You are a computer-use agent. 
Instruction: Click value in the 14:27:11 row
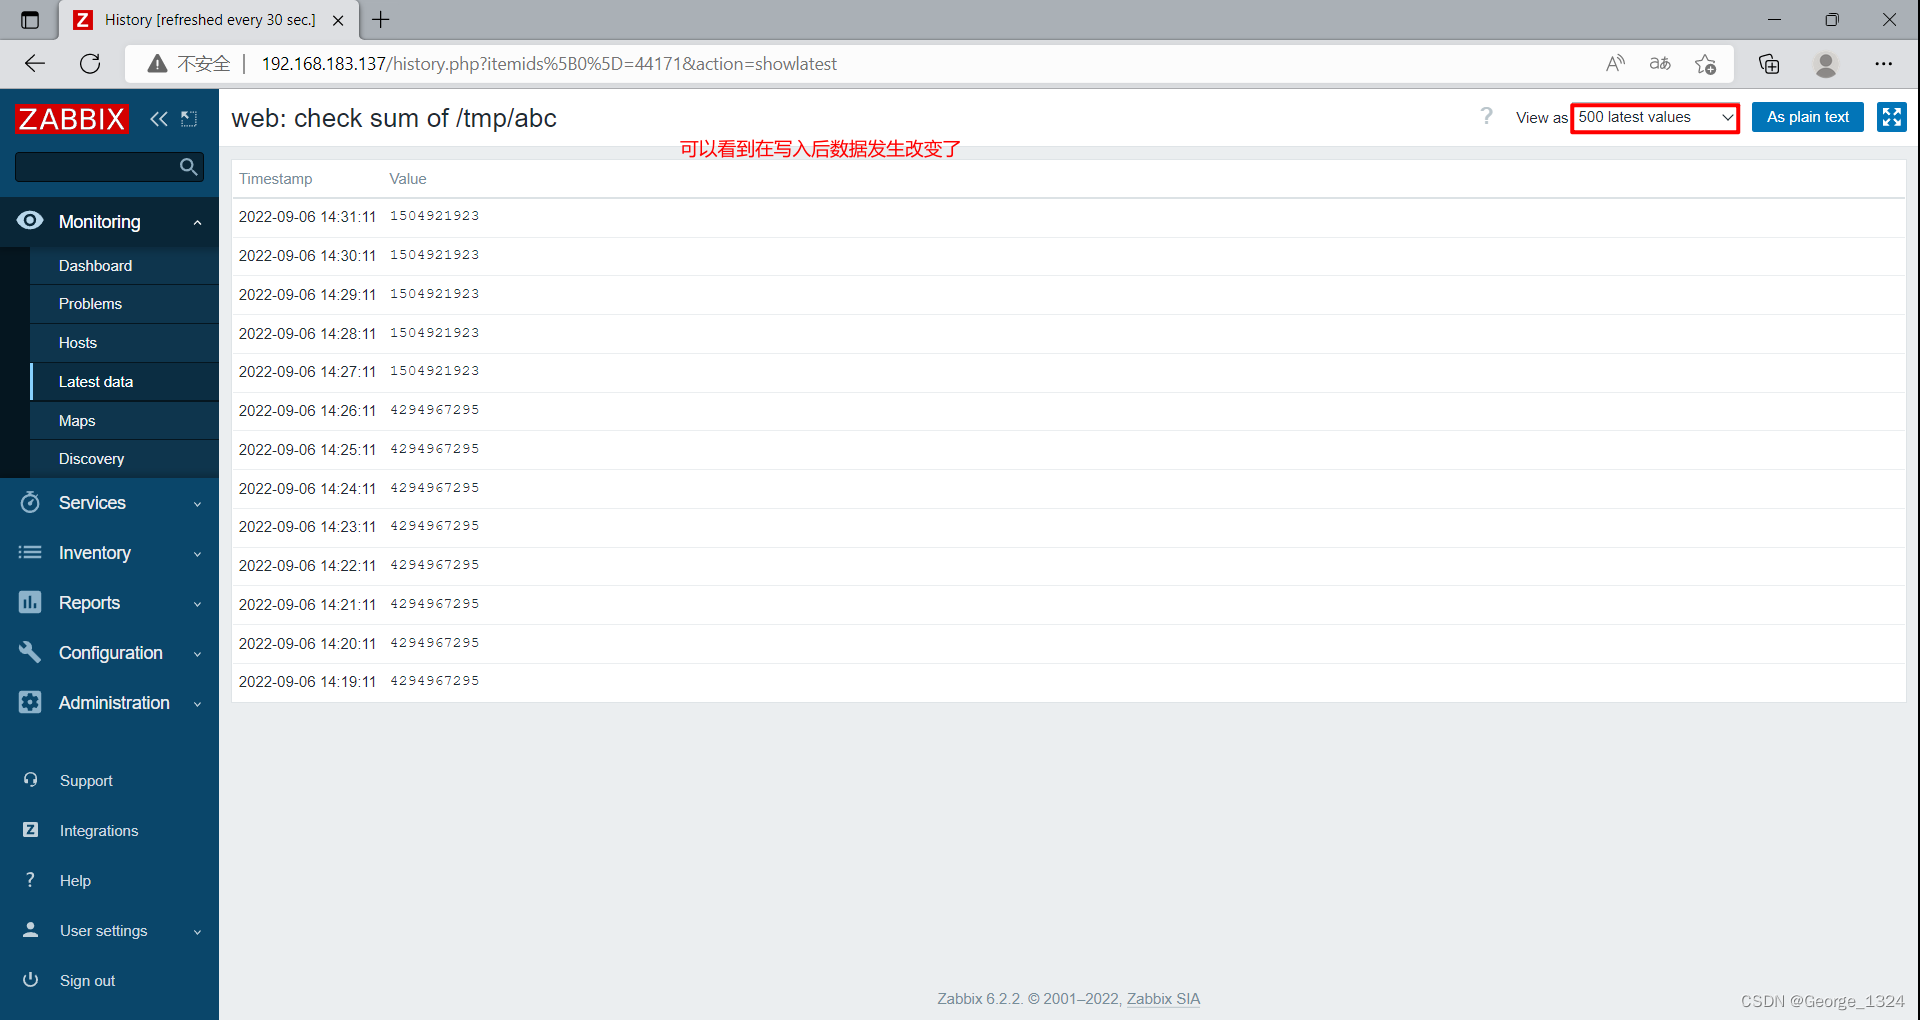click(434, 371)
